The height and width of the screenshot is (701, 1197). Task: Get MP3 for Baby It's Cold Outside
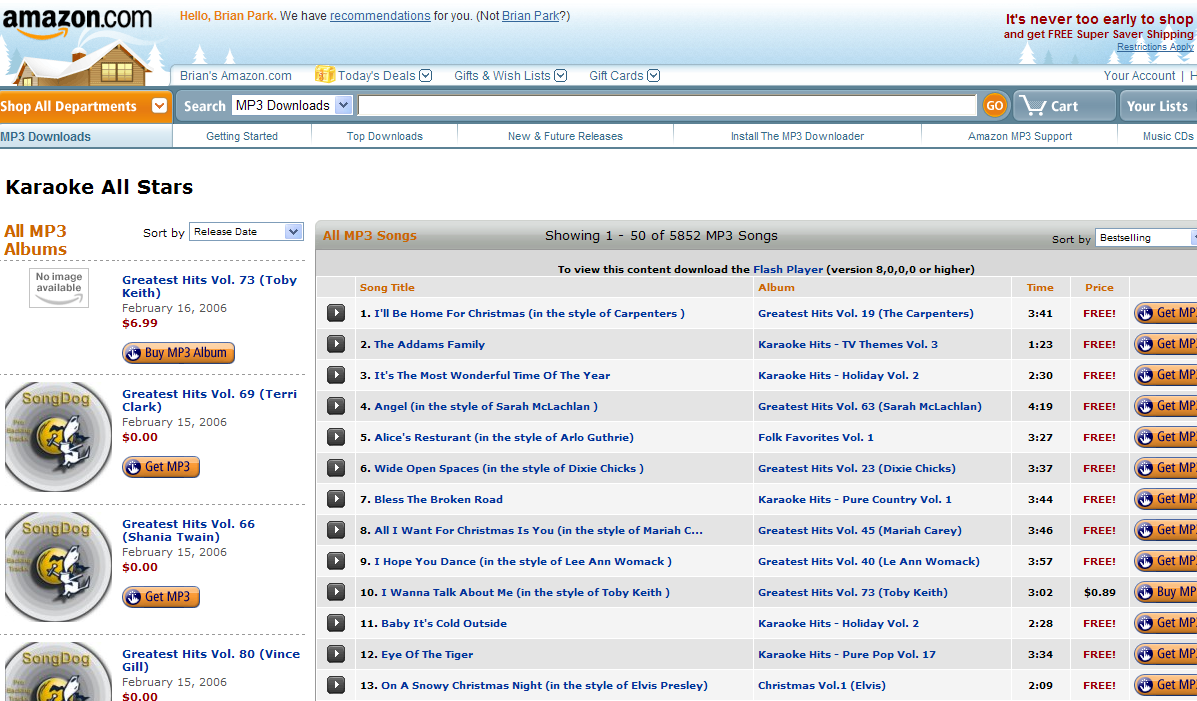[1166, 623]
